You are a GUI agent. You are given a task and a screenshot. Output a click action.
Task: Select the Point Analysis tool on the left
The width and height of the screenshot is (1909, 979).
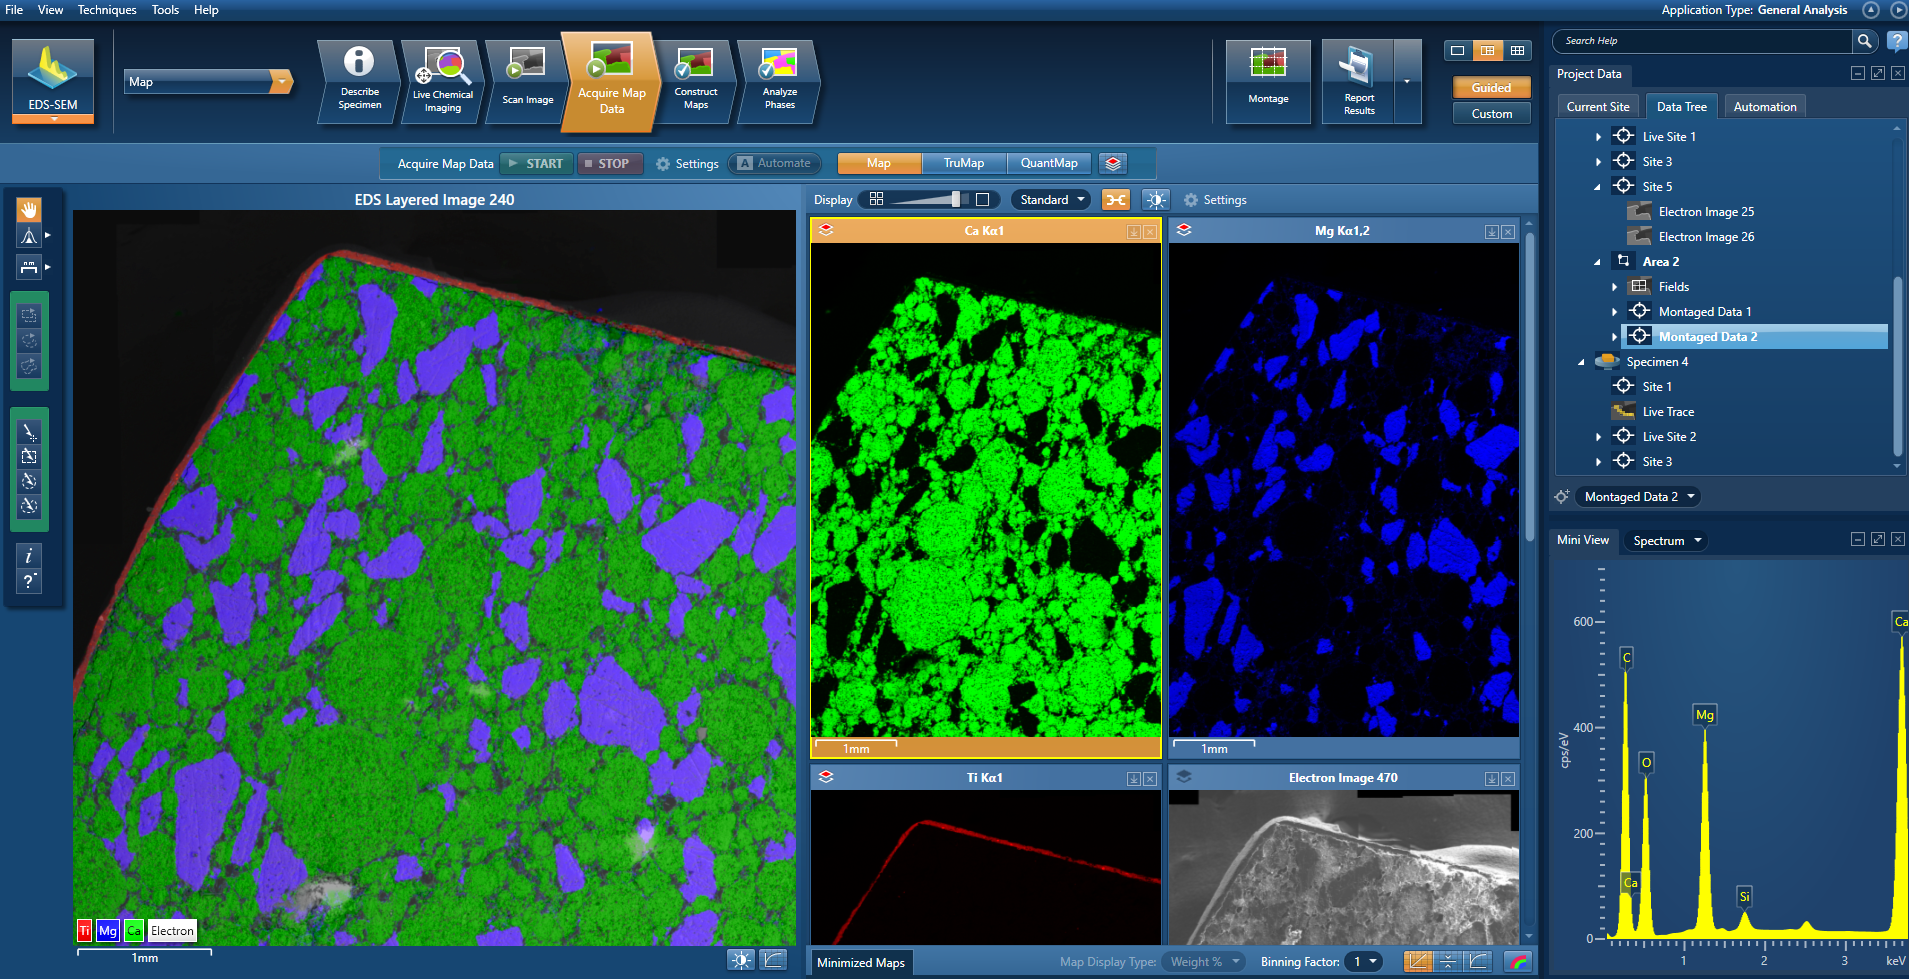pos(29,433)
